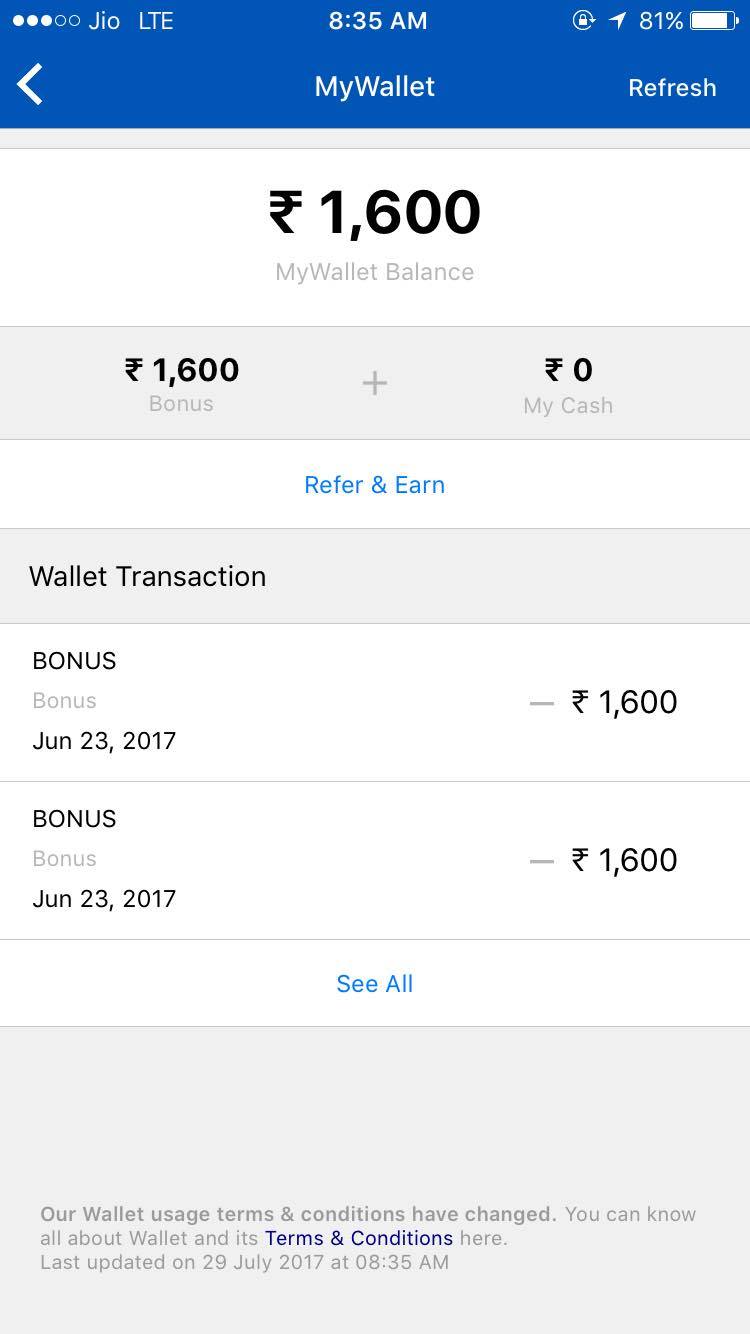The height and width of the screenshot is (1334, 750).
Task: Tap the MyWallet title in header
Action: tap(374, 87)
